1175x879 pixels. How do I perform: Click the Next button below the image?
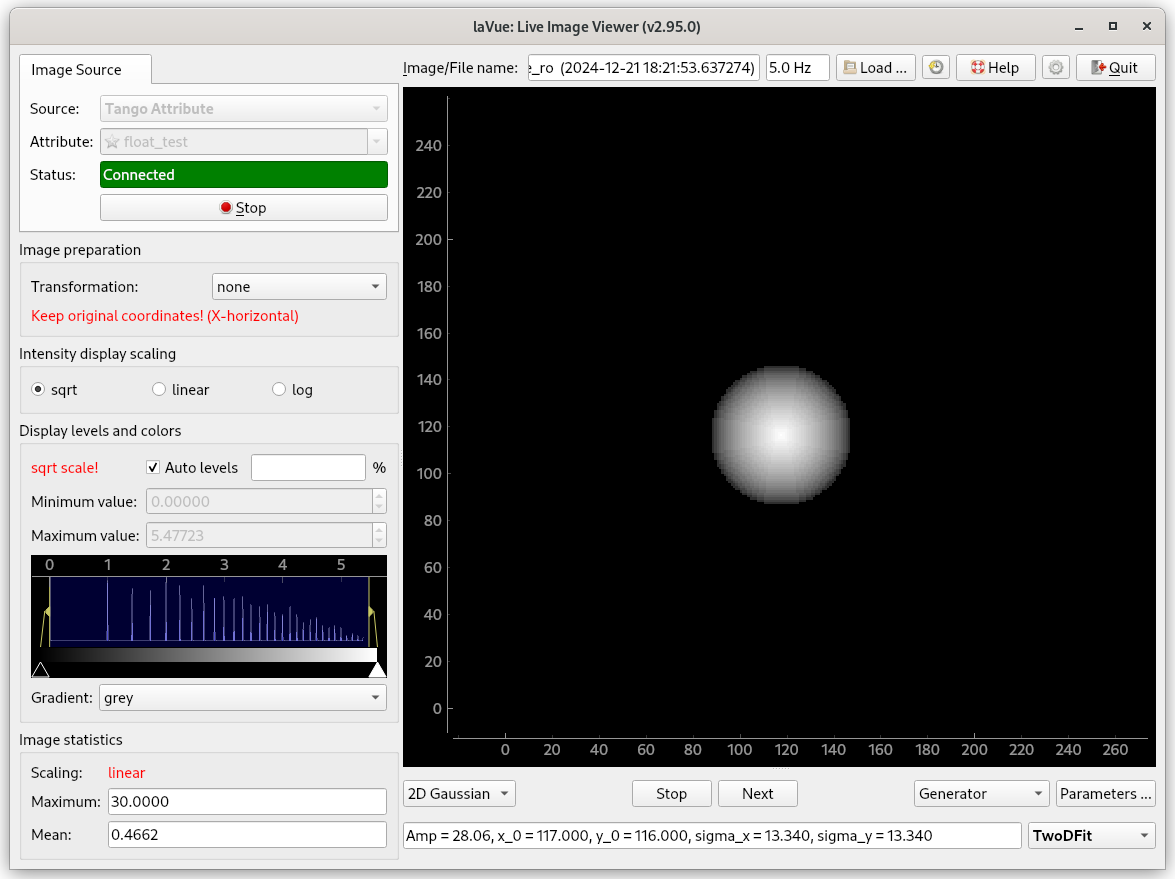[x=757, y=794]
